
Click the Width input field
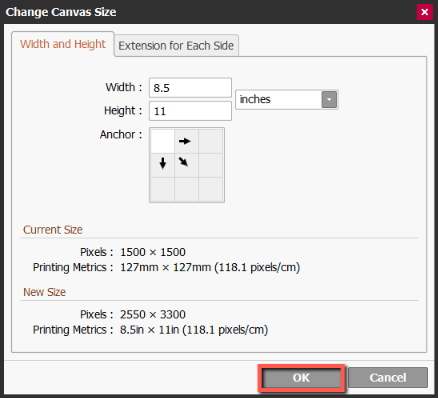pos(190,88)
